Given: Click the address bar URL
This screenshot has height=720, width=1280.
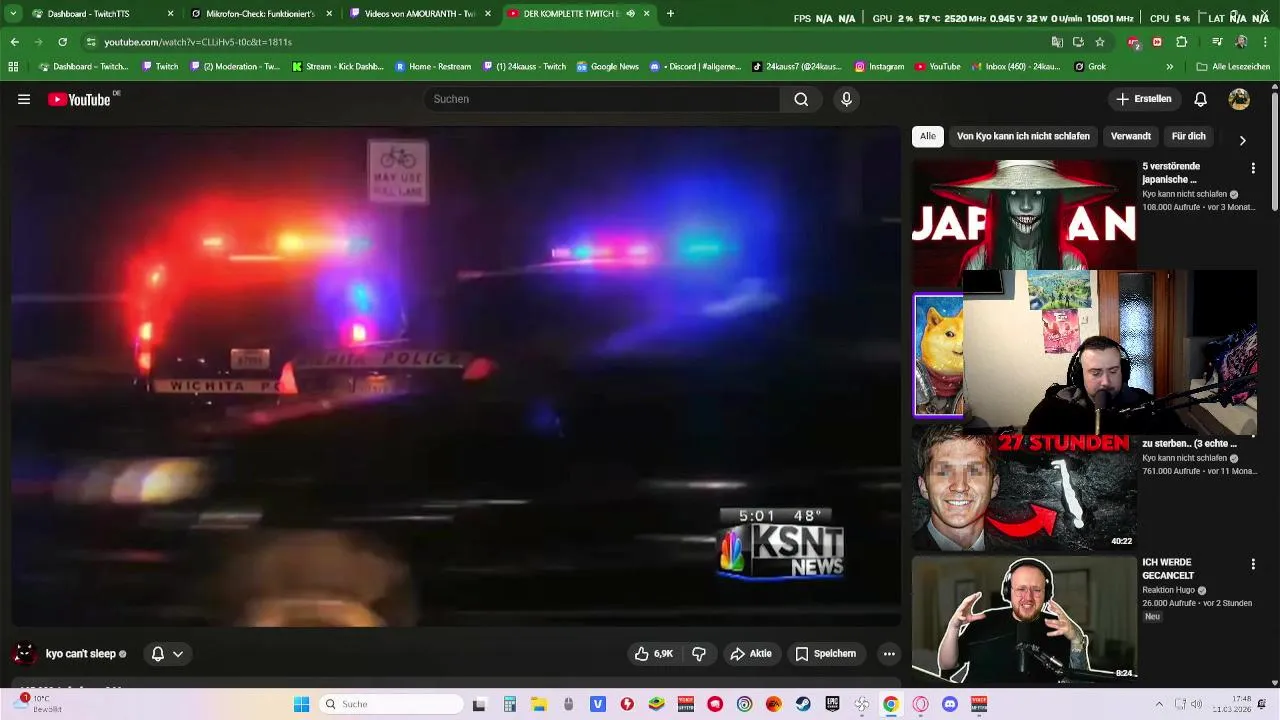Looking at the screenshot, I should pos(198,42).
